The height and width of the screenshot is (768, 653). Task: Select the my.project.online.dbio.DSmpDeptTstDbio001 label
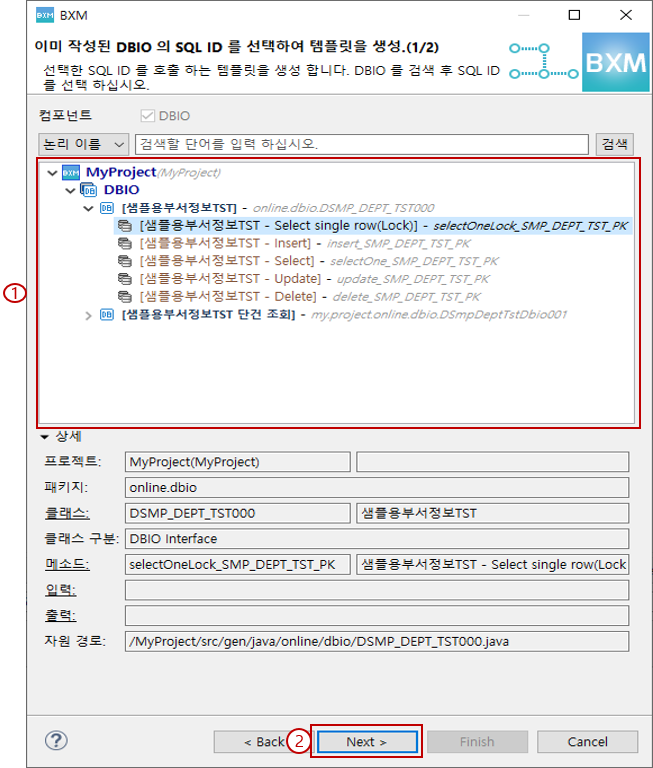344,314
